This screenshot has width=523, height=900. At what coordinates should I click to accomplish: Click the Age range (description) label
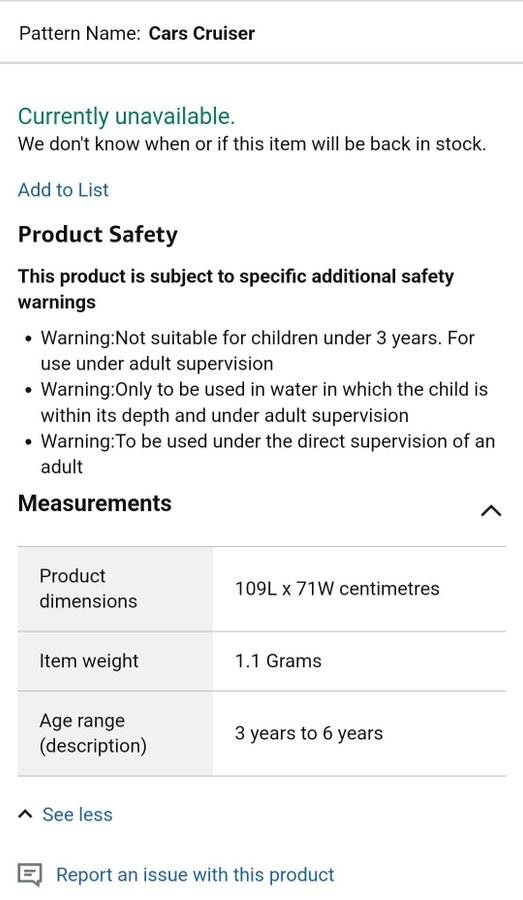(93, 733)
